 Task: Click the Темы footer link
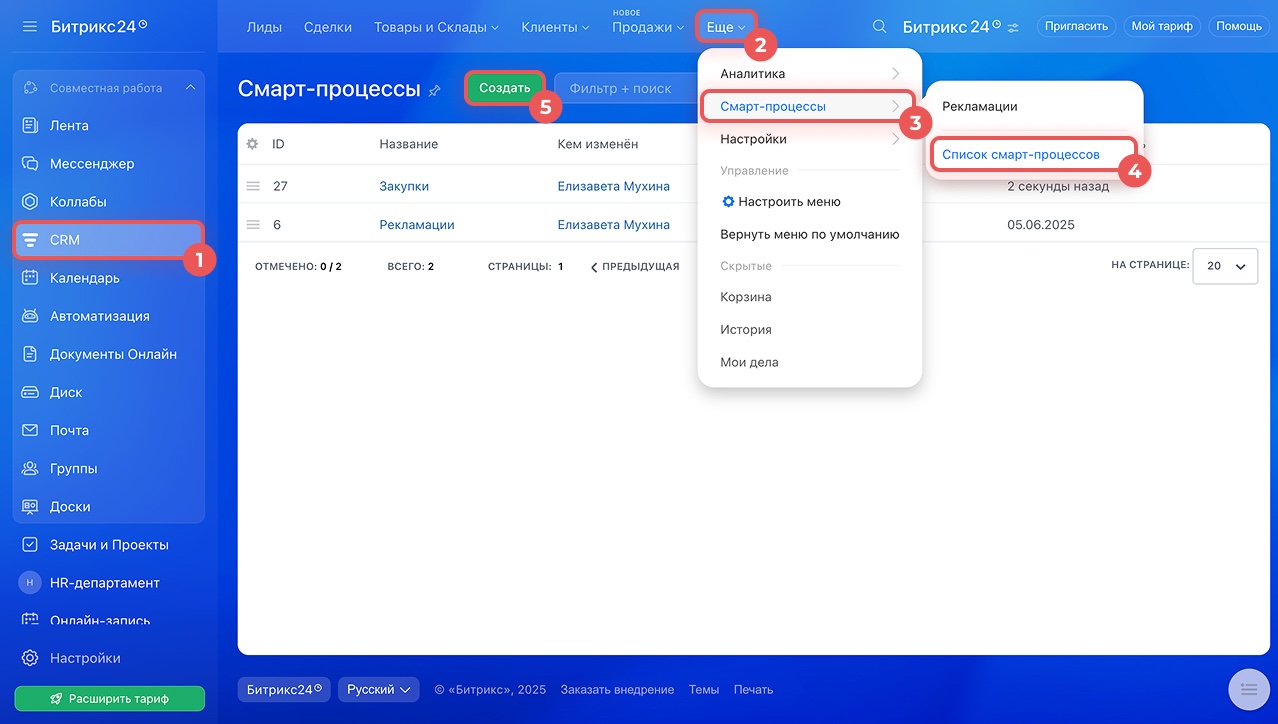[x=704, y=690]
